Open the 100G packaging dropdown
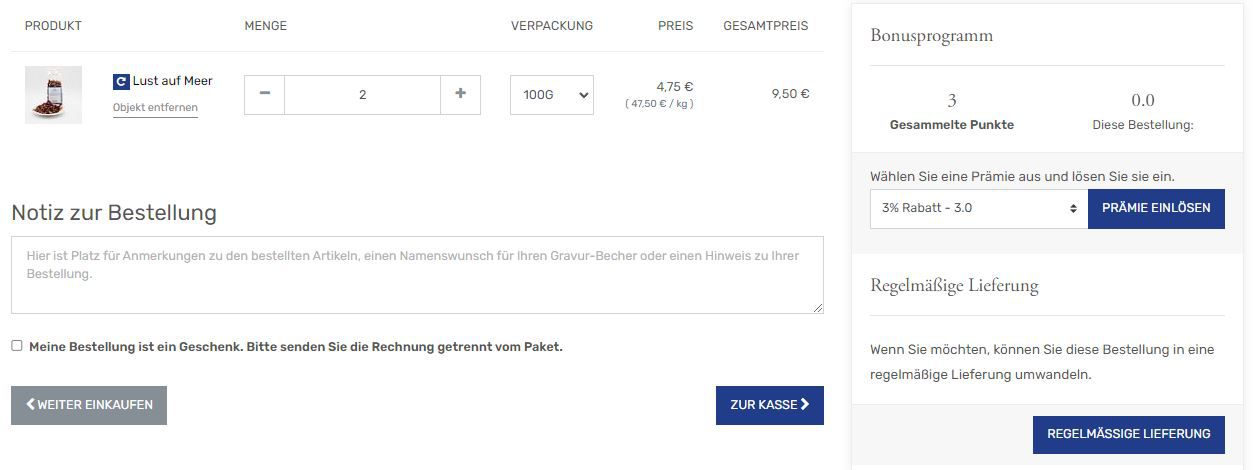The height and width of the screenshot is (470, 1253). tap(551, 95)
